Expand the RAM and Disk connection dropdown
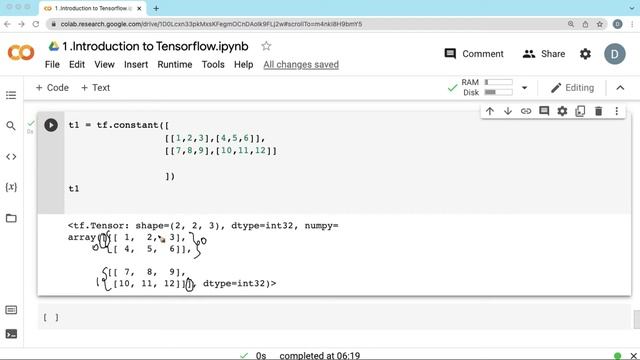640x360 pixels. 524,88
